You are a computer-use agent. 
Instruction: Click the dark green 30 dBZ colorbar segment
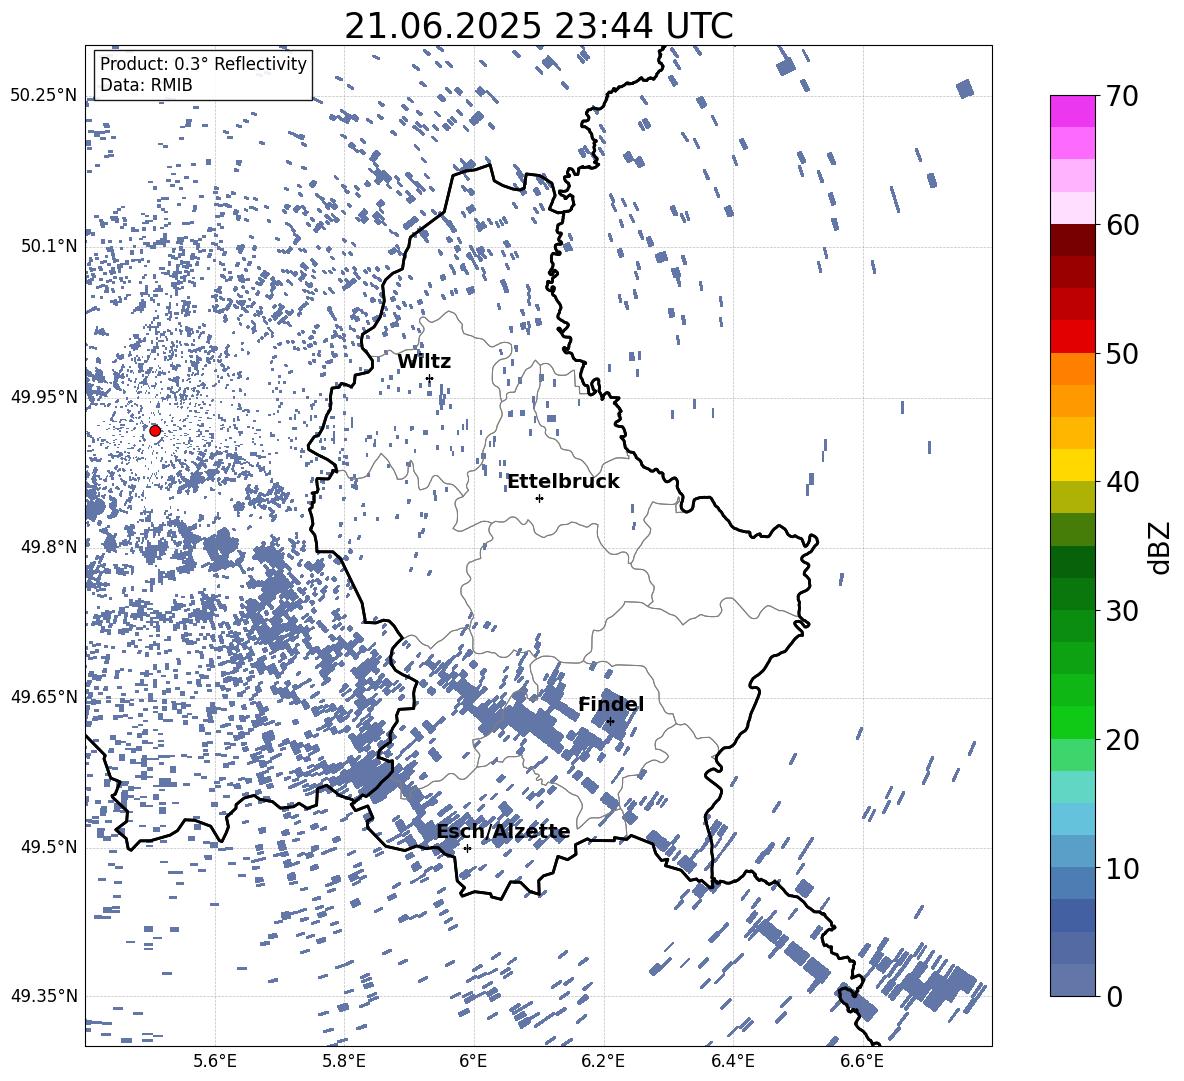pos(1072,594)
